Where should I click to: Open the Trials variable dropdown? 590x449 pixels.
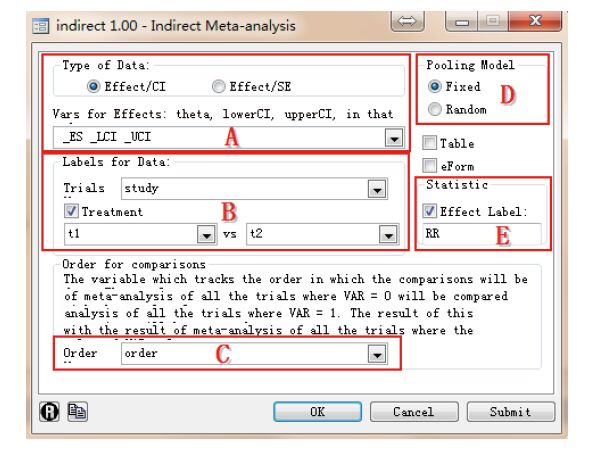click(377, 189)
